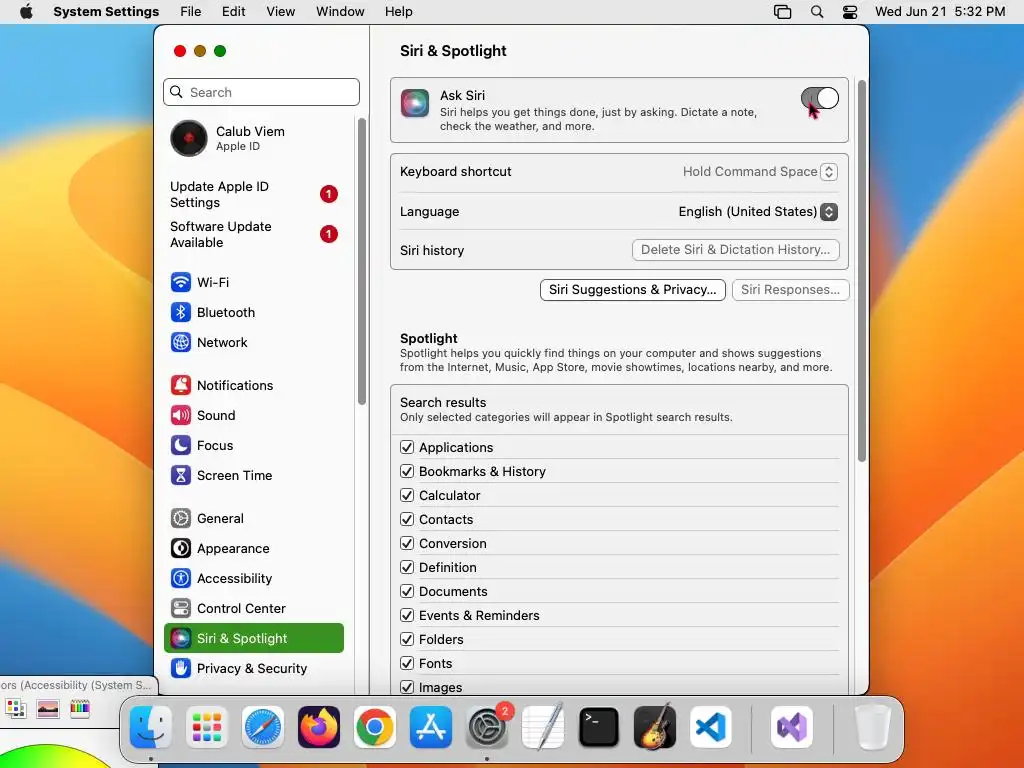Click the menu bar date and time
Viewport: 1024px width, 768px height.
tap(940, 12)
